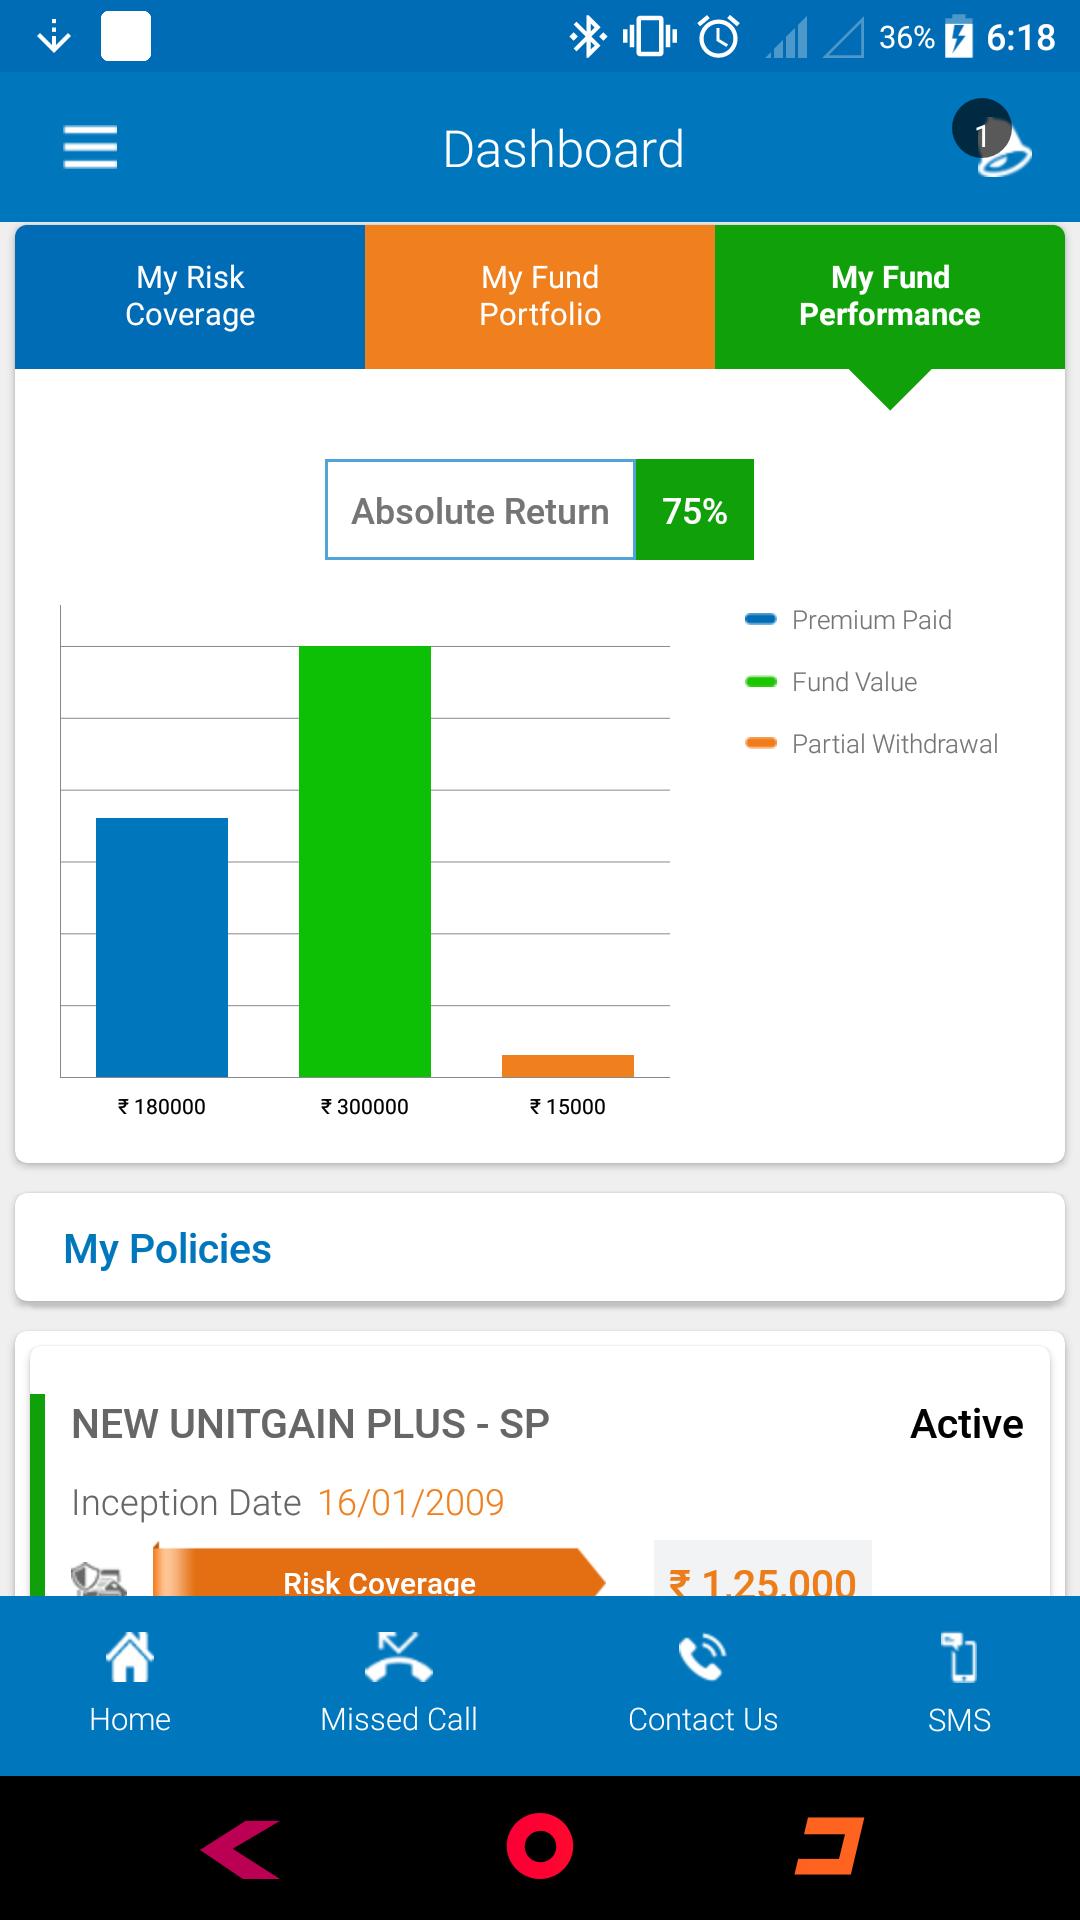This screenshot has width=1080, height=1920.
Task: Open the hamburger navigation menu
Action: pyautogui.click(x=90, y=147)
